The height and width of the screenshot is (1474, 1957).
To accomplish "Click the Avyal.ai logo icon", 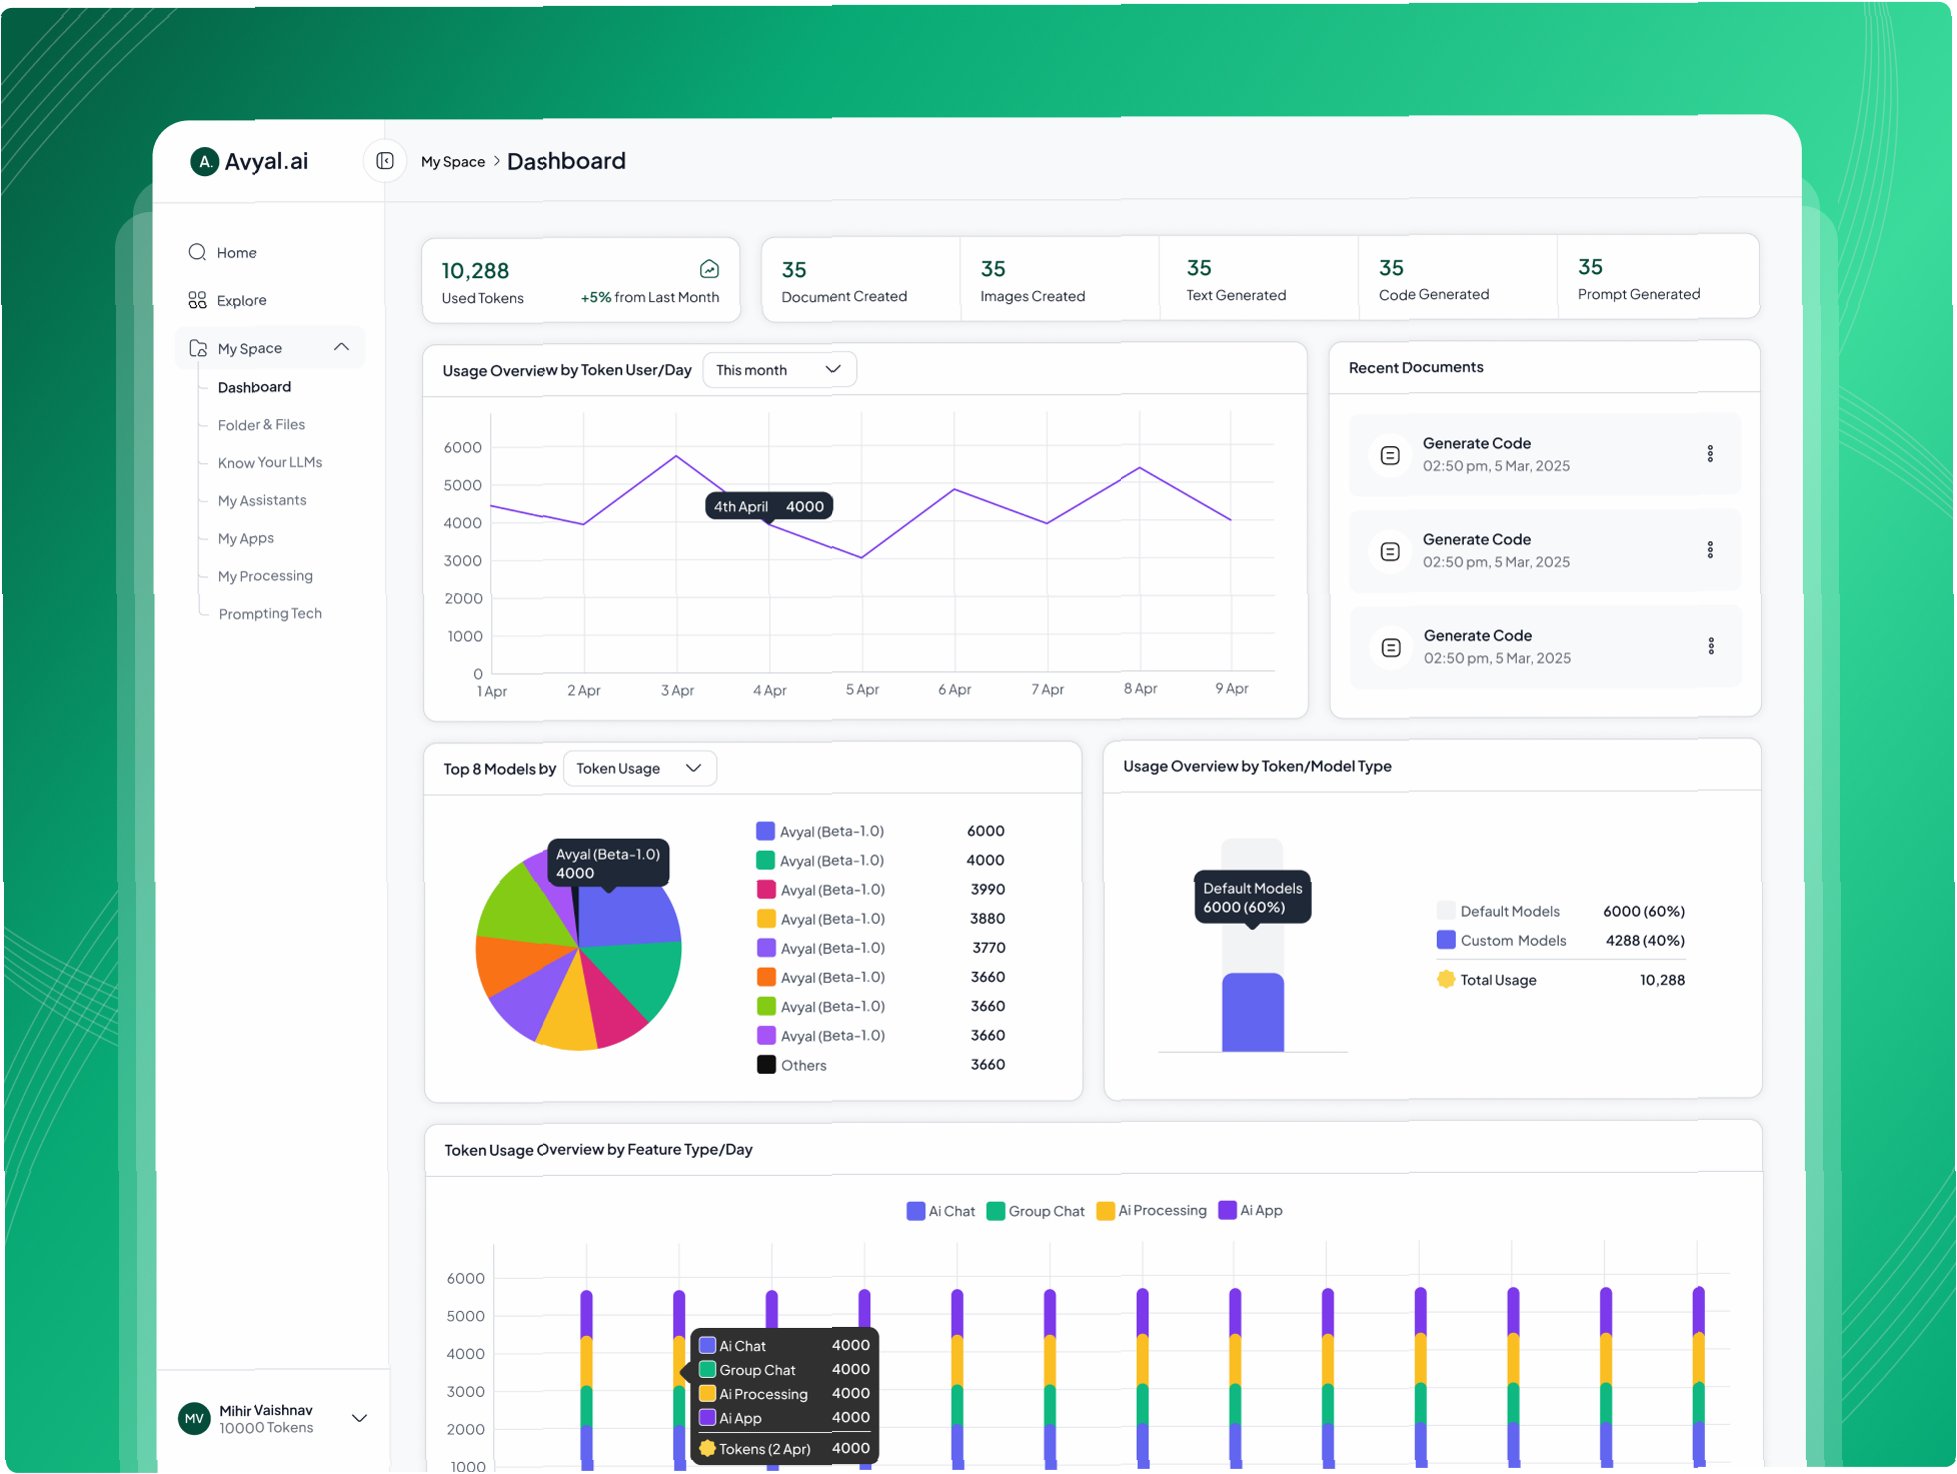I will click(x=204, y=161).
